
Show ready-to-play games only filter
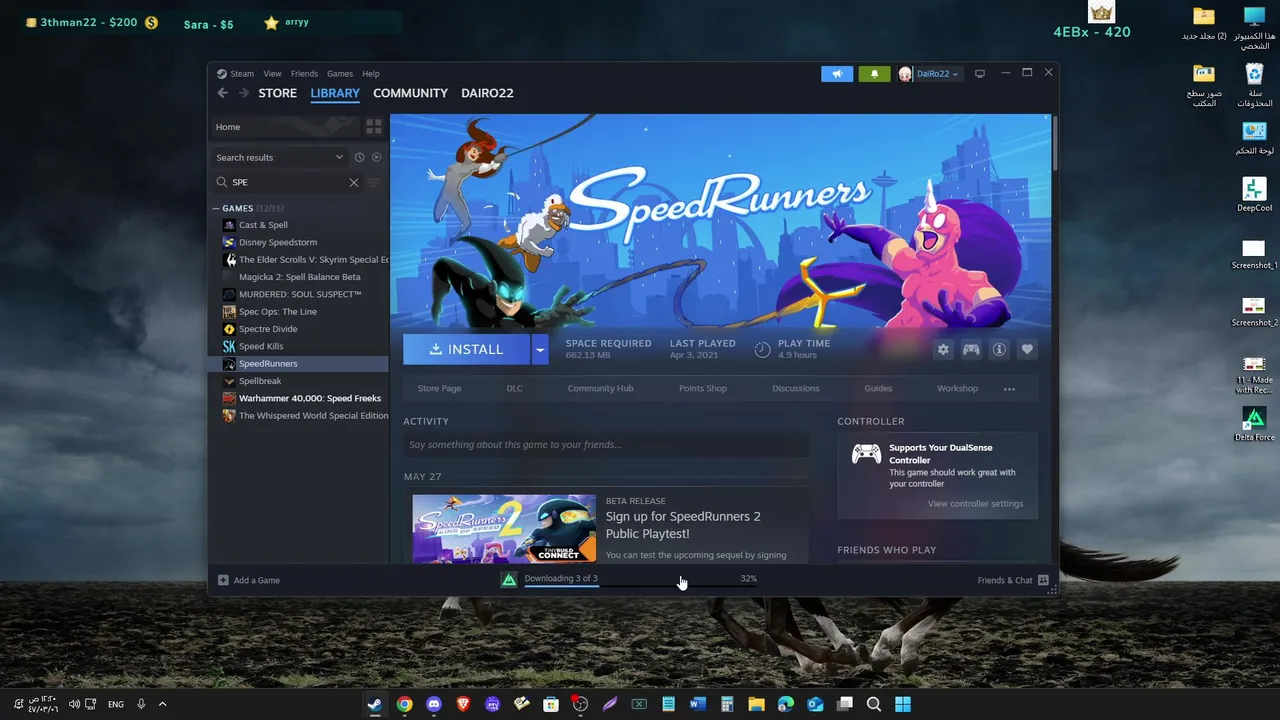[x=377, y=157]
